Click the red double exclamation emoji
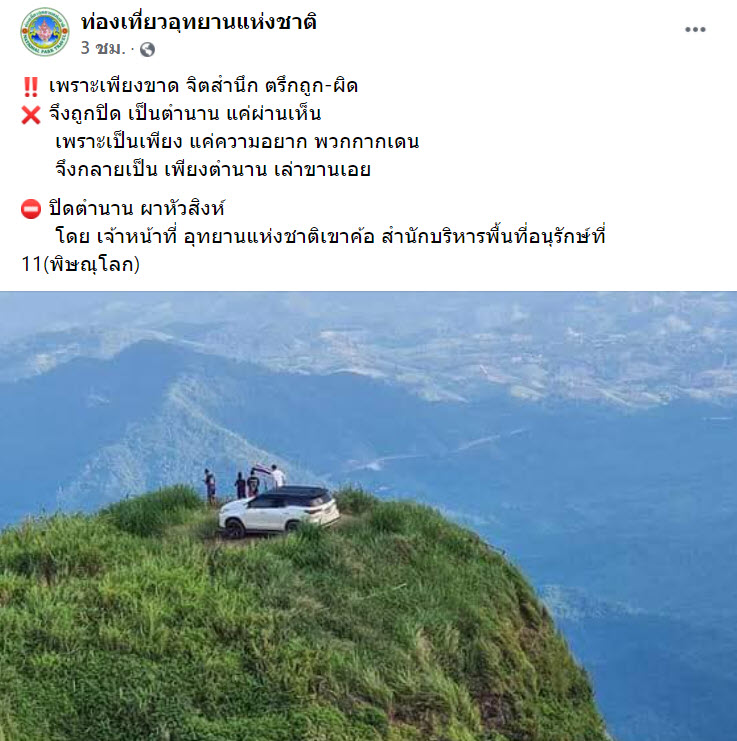 pyautogui.click(x=31, y=87)
